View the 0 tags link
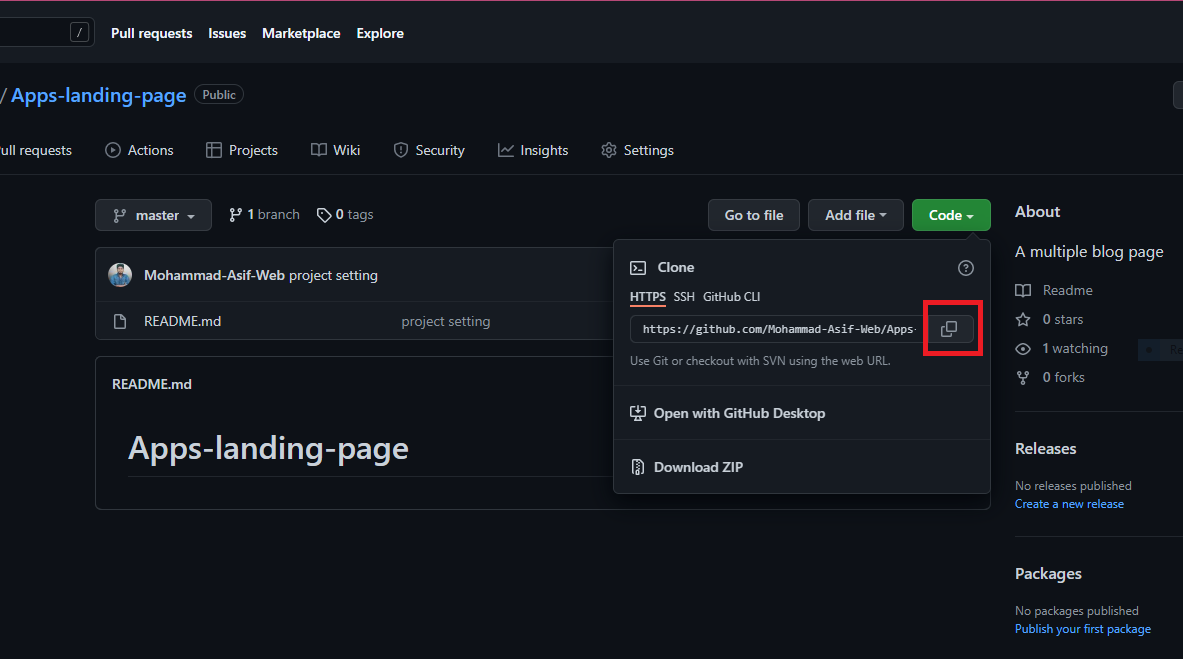The height and width of the screenshot is (659, 1183). [x=345, y=215]
